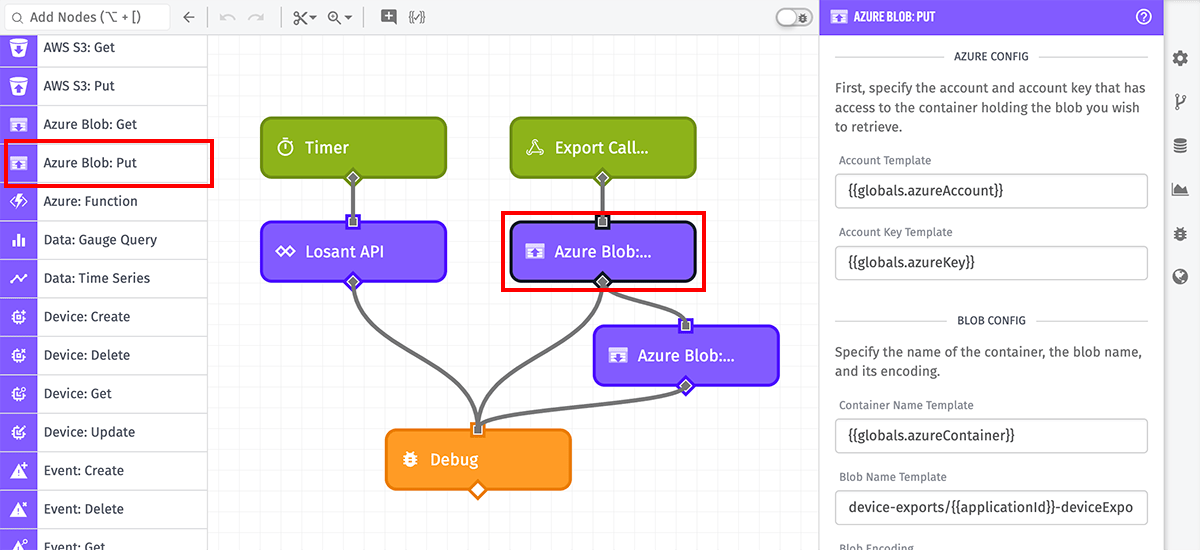
Task: Select the upper Azure Blob node outlined in black
Action: coord(603,252)
